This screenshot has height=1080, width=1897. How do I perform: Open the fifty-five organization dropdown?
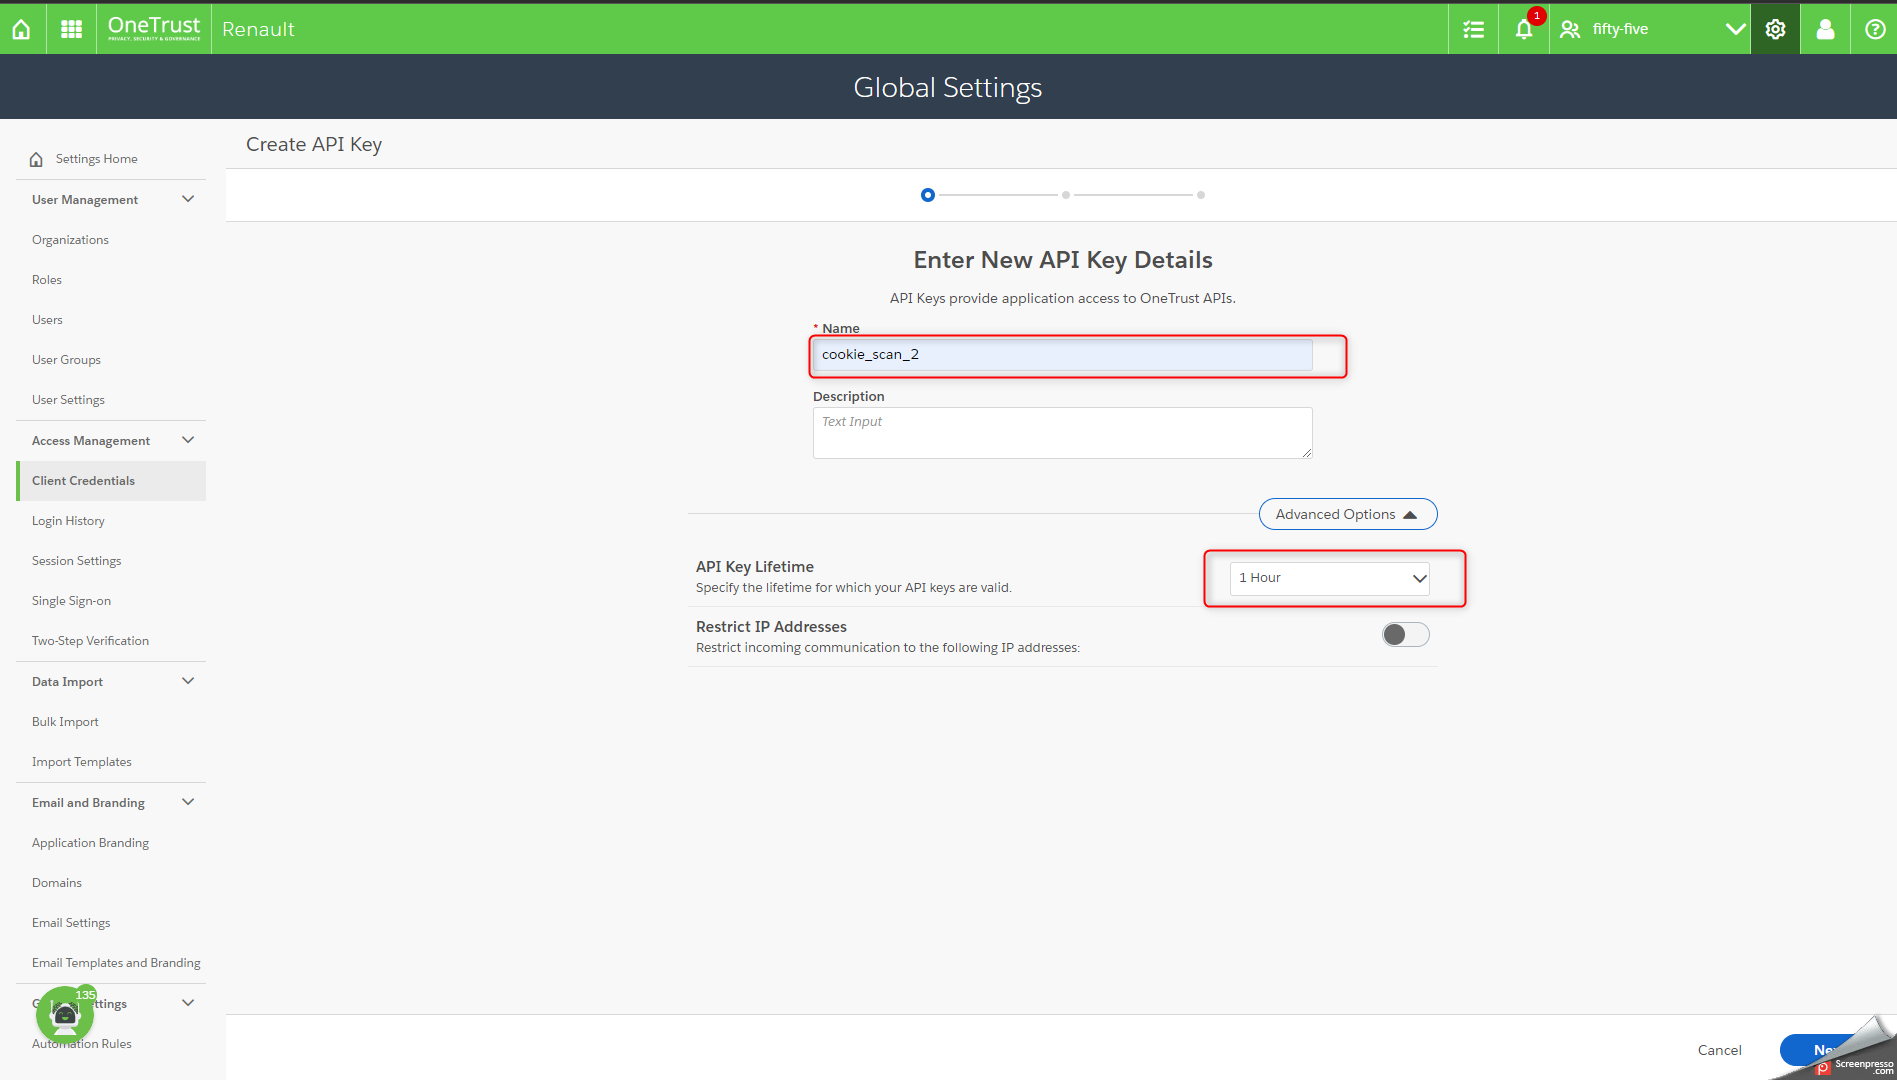tap(1652, 29)
